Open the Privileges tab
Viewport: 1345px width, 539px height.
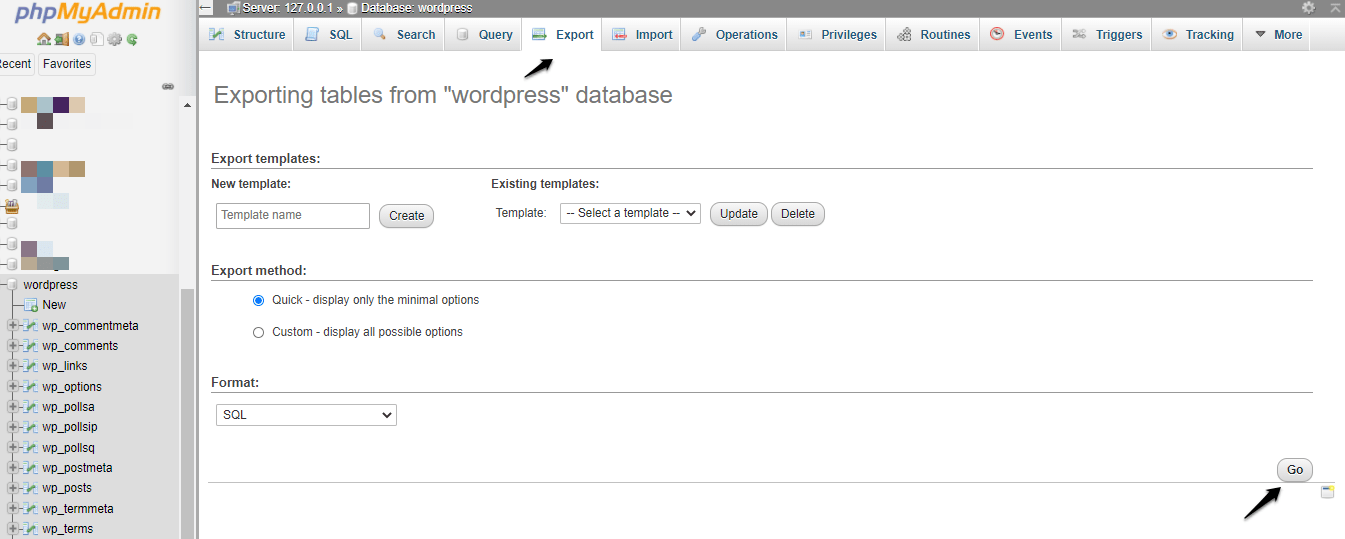pos(837,34)
